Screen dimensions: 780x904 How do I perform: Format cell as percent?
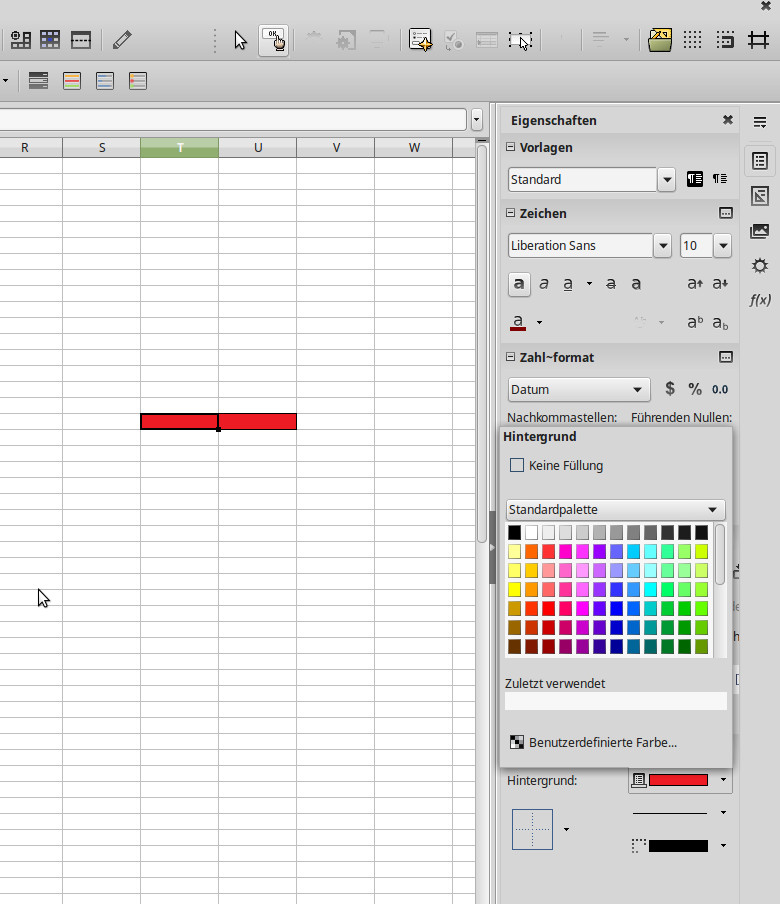694,389
